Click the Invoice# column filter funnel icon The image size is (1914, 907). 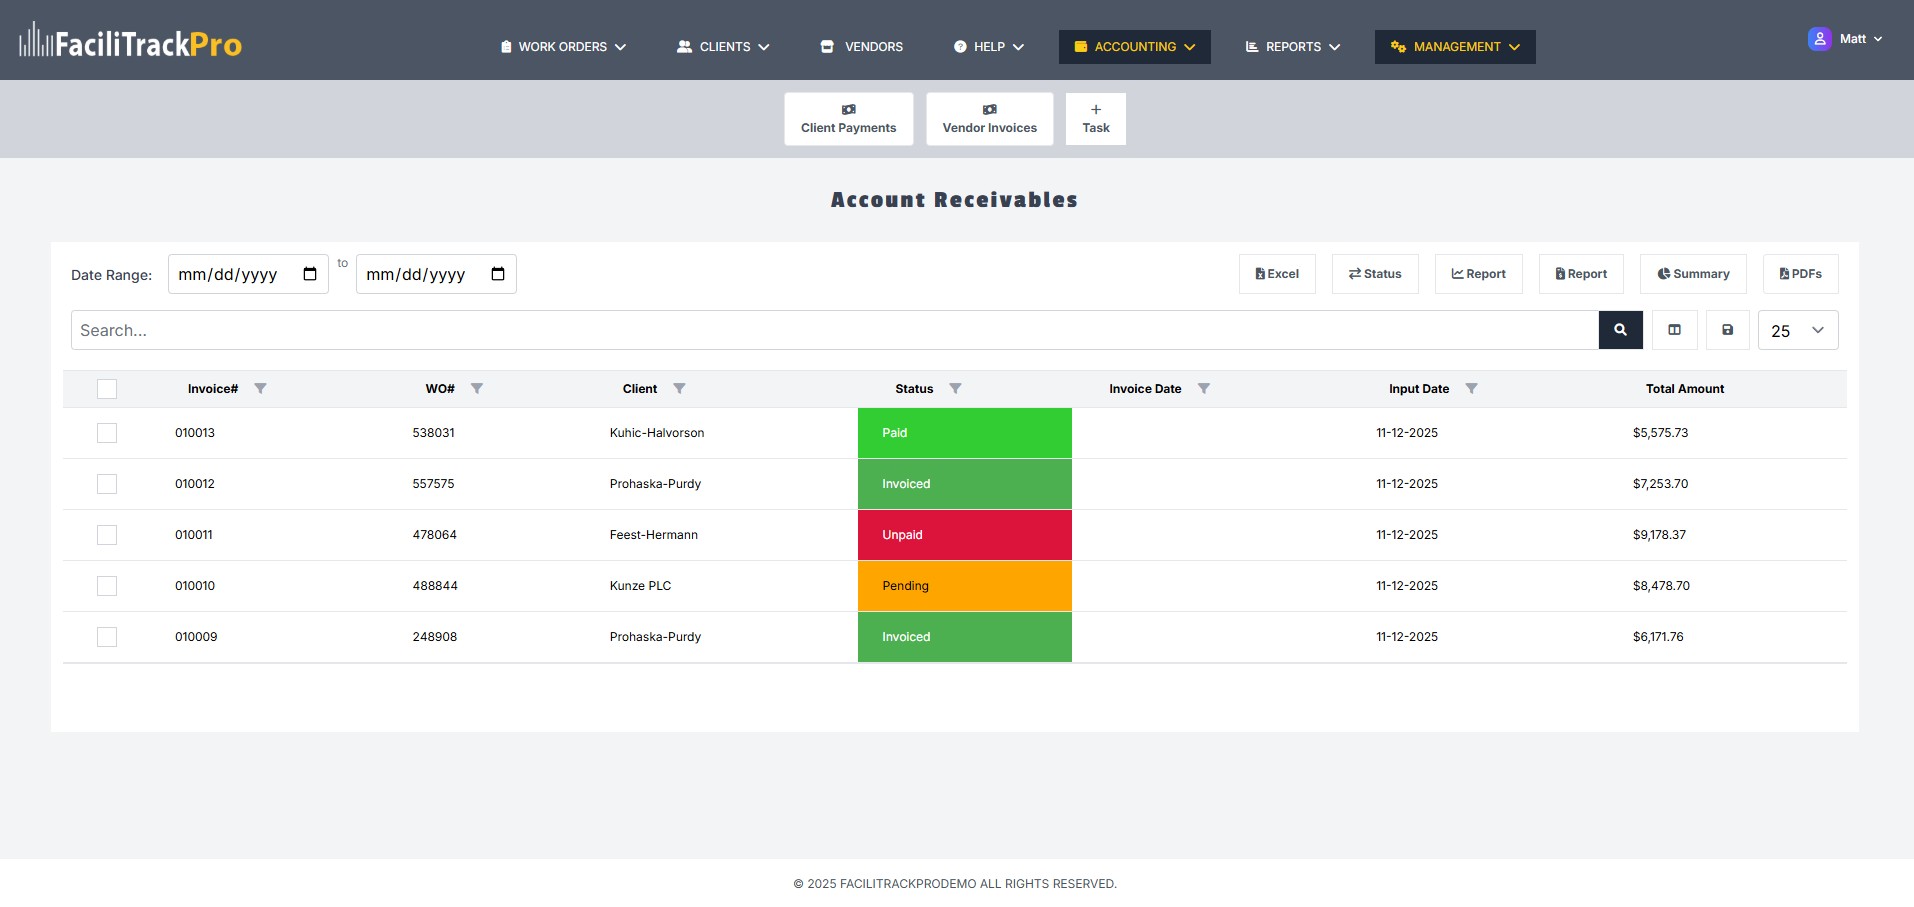tap(260, 389)
